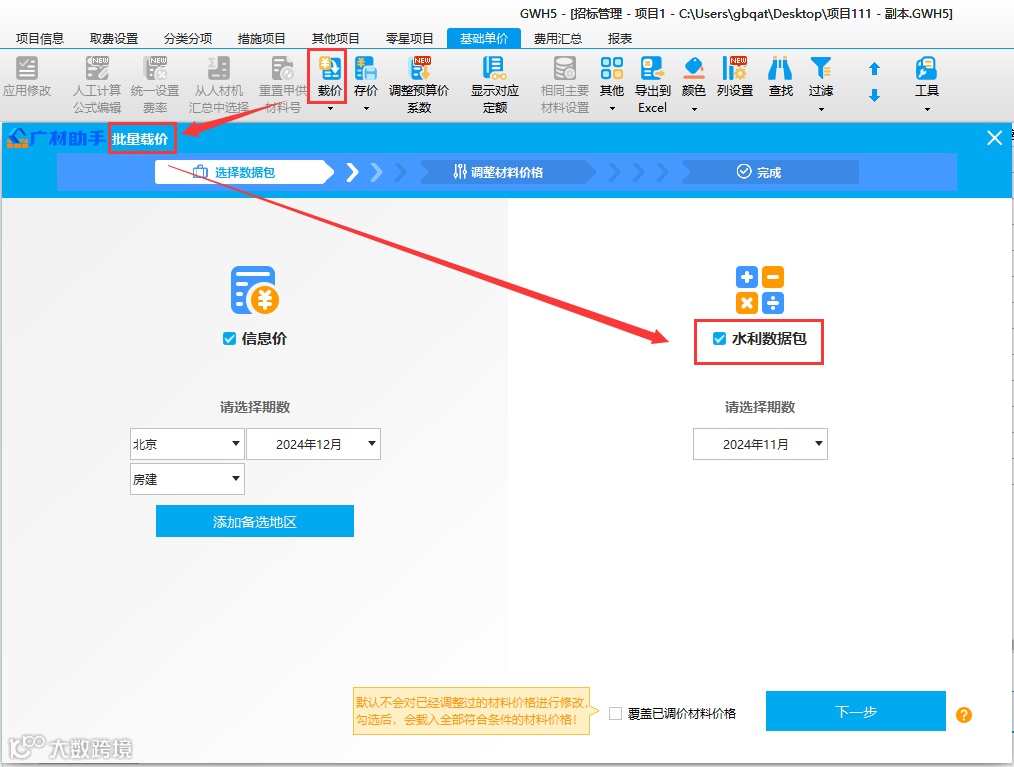
Task: Click the 应用修改 toolbar icon
Action: [27, 68]
